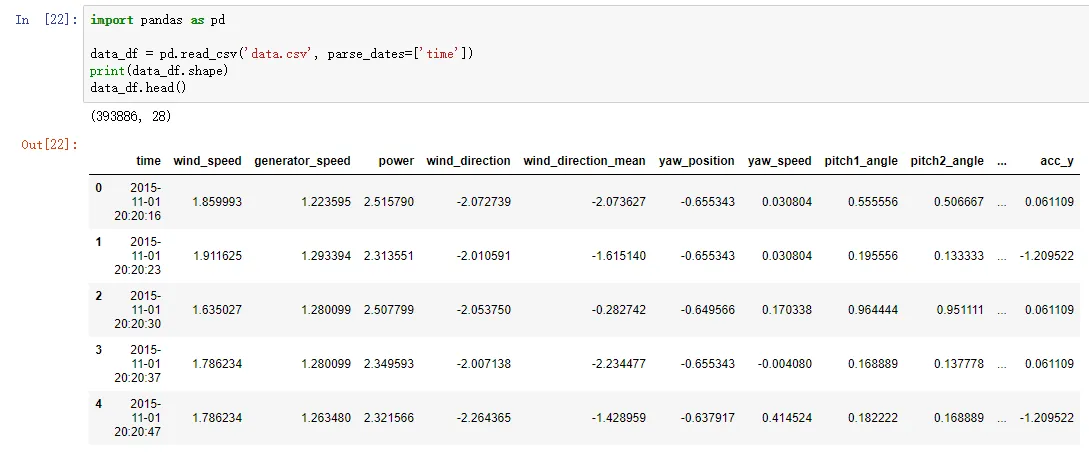Click the wind_direction_mean column header
1089x453 pixels.
click(584, 160)
